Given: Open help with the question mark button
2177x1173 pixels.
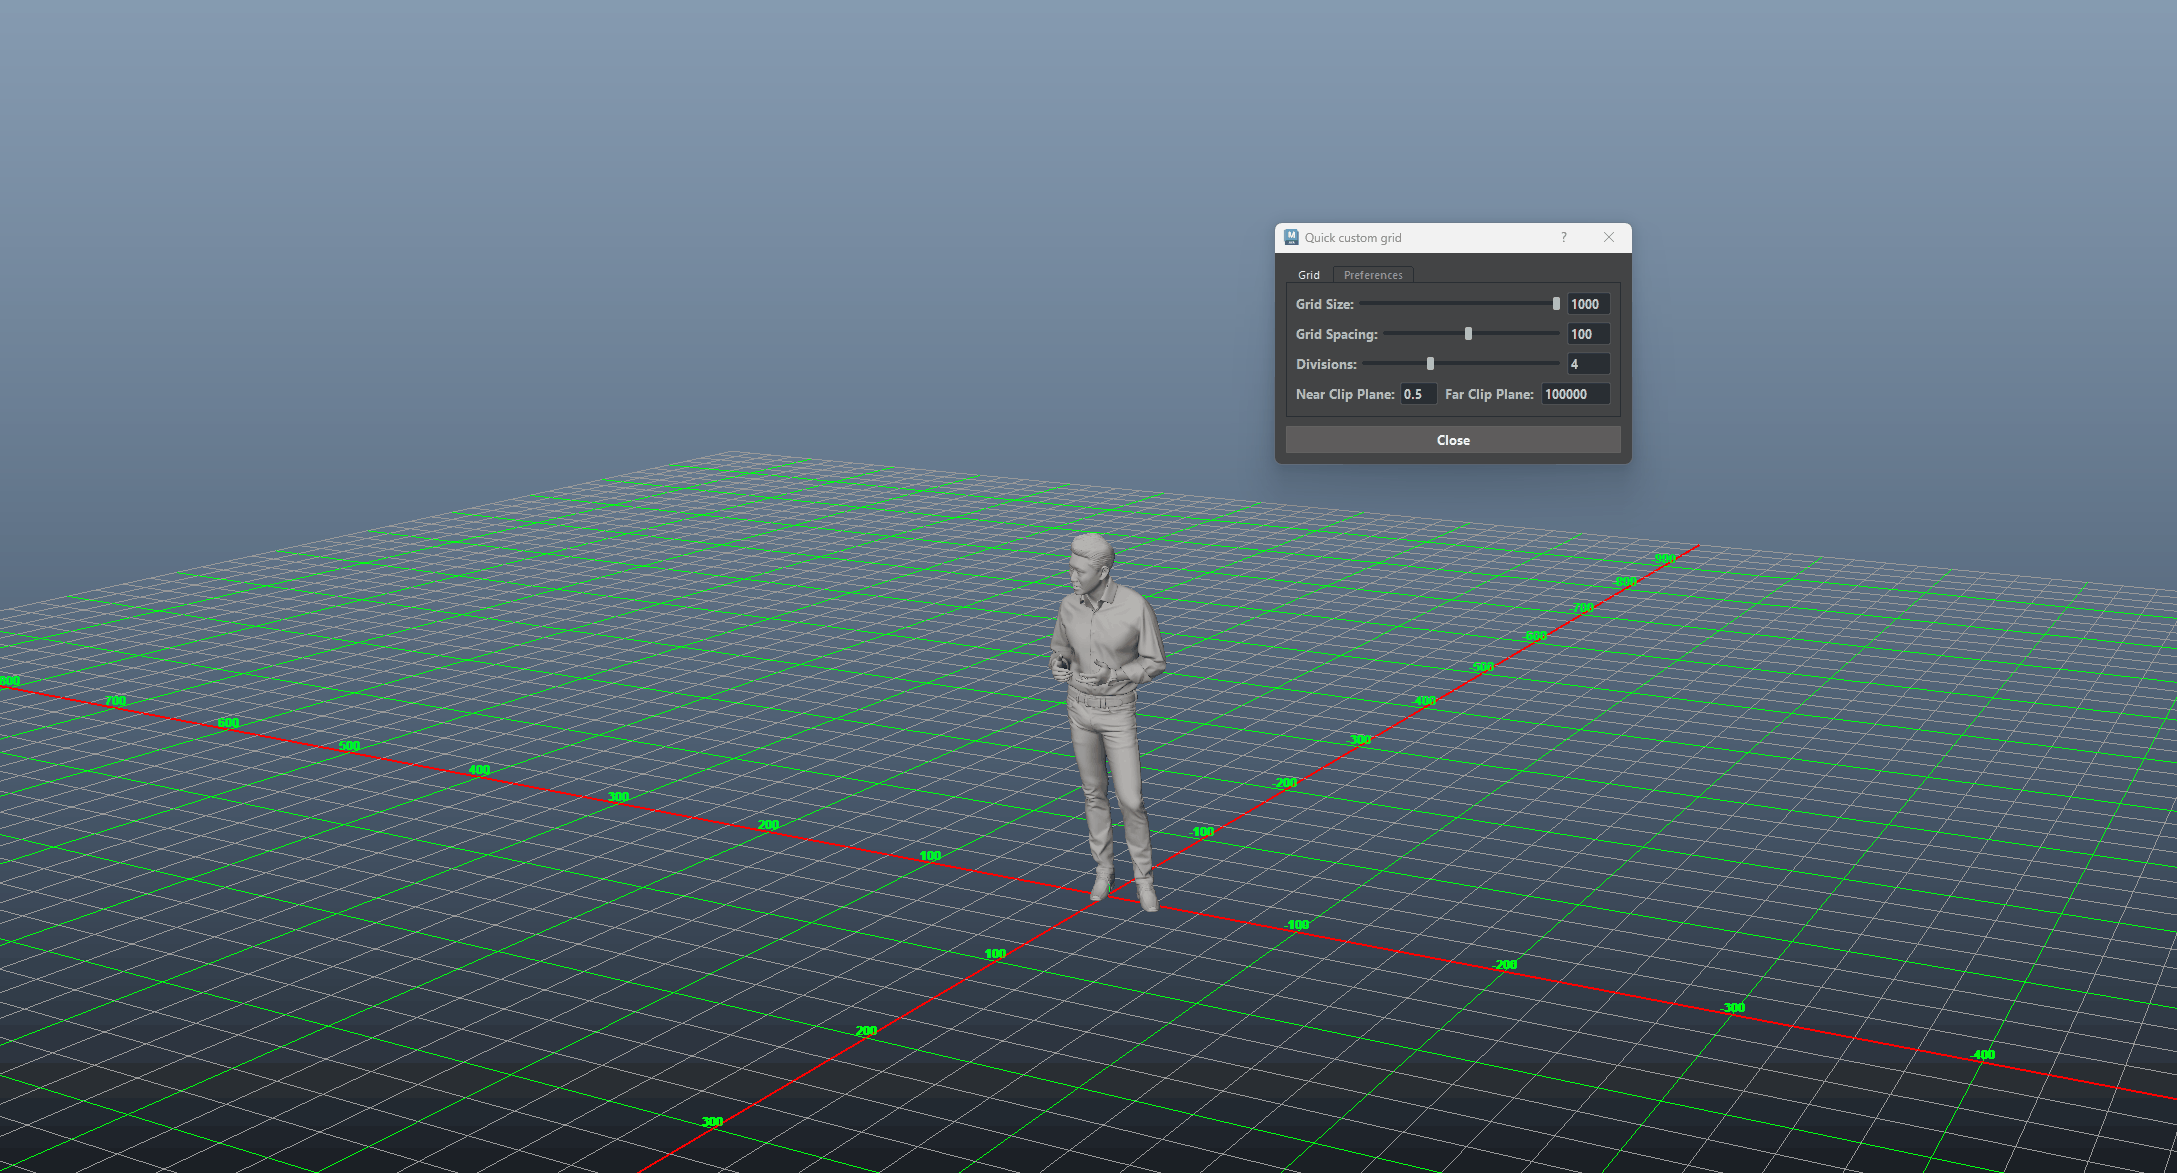Looking at the screenshot, I should click(x=1564, y=237).
